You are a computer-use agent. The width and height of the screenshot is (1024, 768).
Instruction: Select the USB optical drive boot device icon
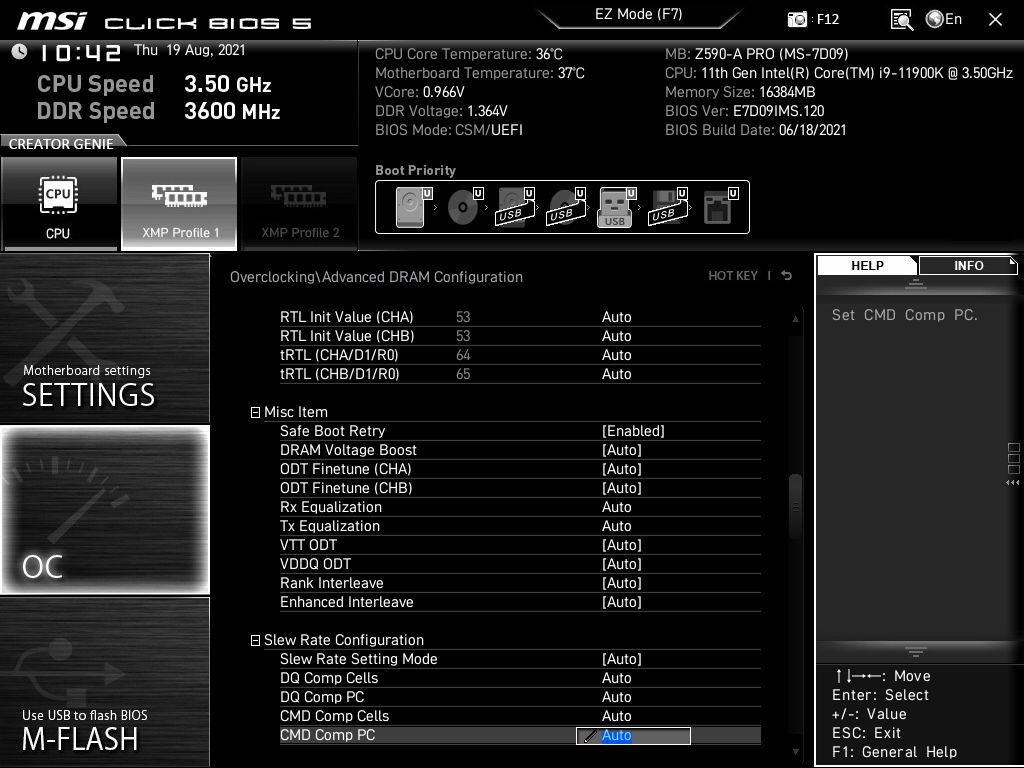tap(566, 207)
